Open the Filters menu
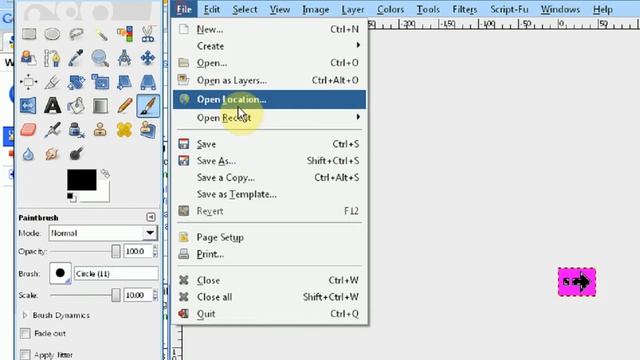The height and width of the screenshot is (360, 640). point(464,9)
